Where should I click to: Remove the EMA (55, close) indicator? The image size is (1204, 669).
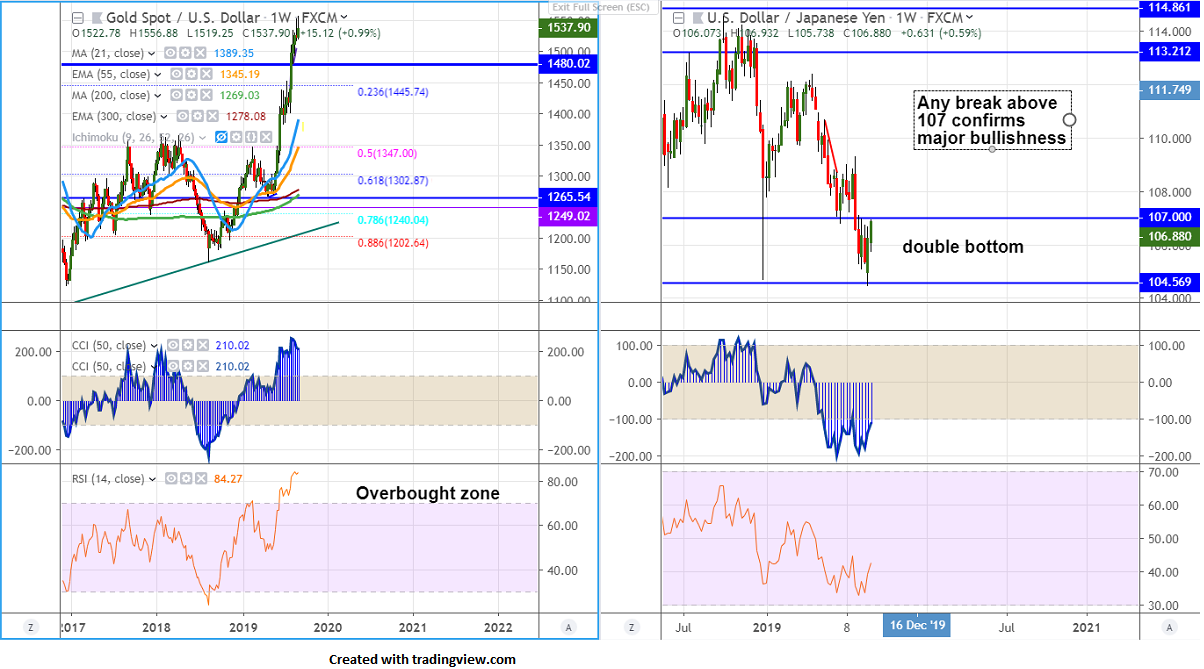coord(206,74)
